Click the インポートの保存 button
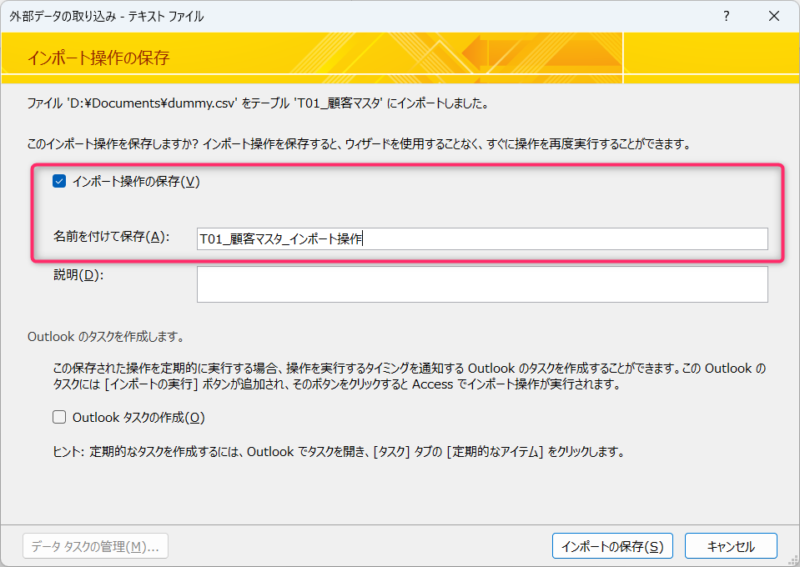Viewport: 800px width, 567px height. point(612,547)
